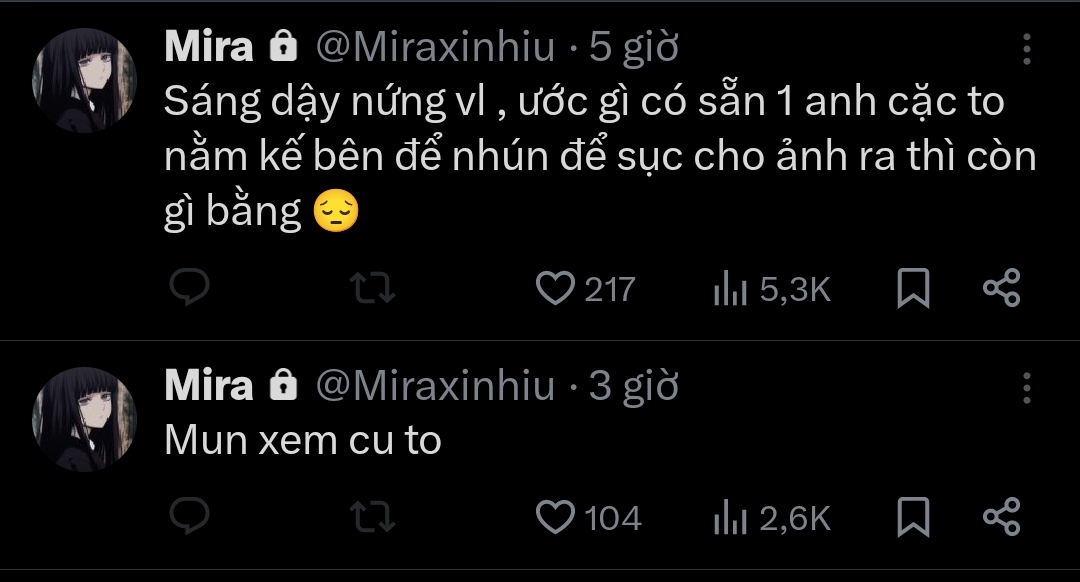Retweet the post with 104 likes
The height and width of the screenshot is (582, 1080).
(x=376, y=517)
